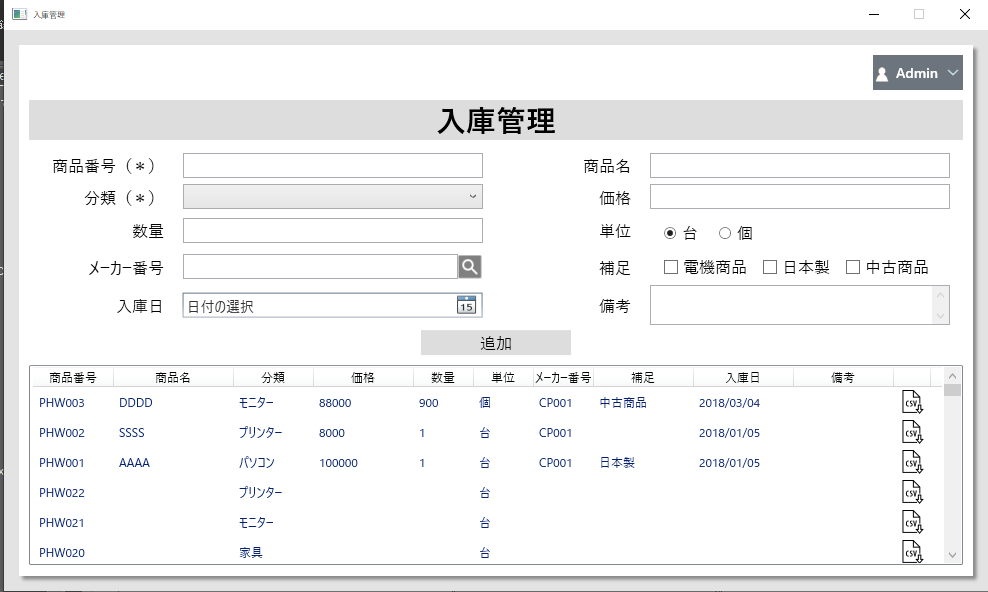Click price cell 100000
Image resolution: width=988 pixels, height=592 pixels.
[x=338, y=463]
